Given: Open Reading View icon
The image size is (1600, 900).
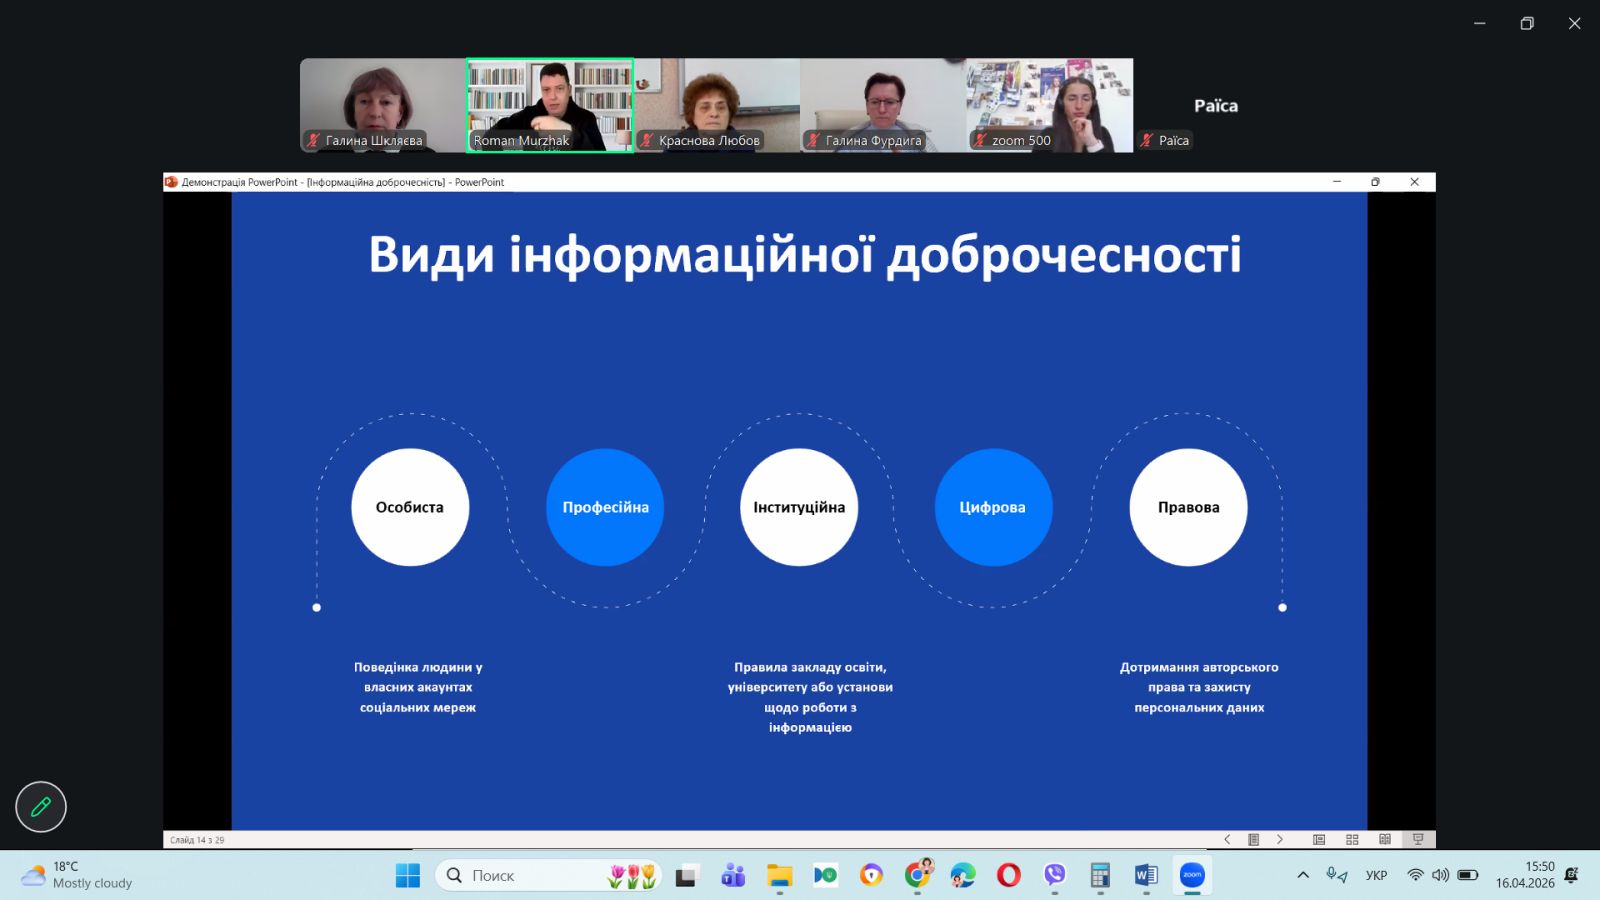Looking at the screenshot, I should click(1385, 840).
